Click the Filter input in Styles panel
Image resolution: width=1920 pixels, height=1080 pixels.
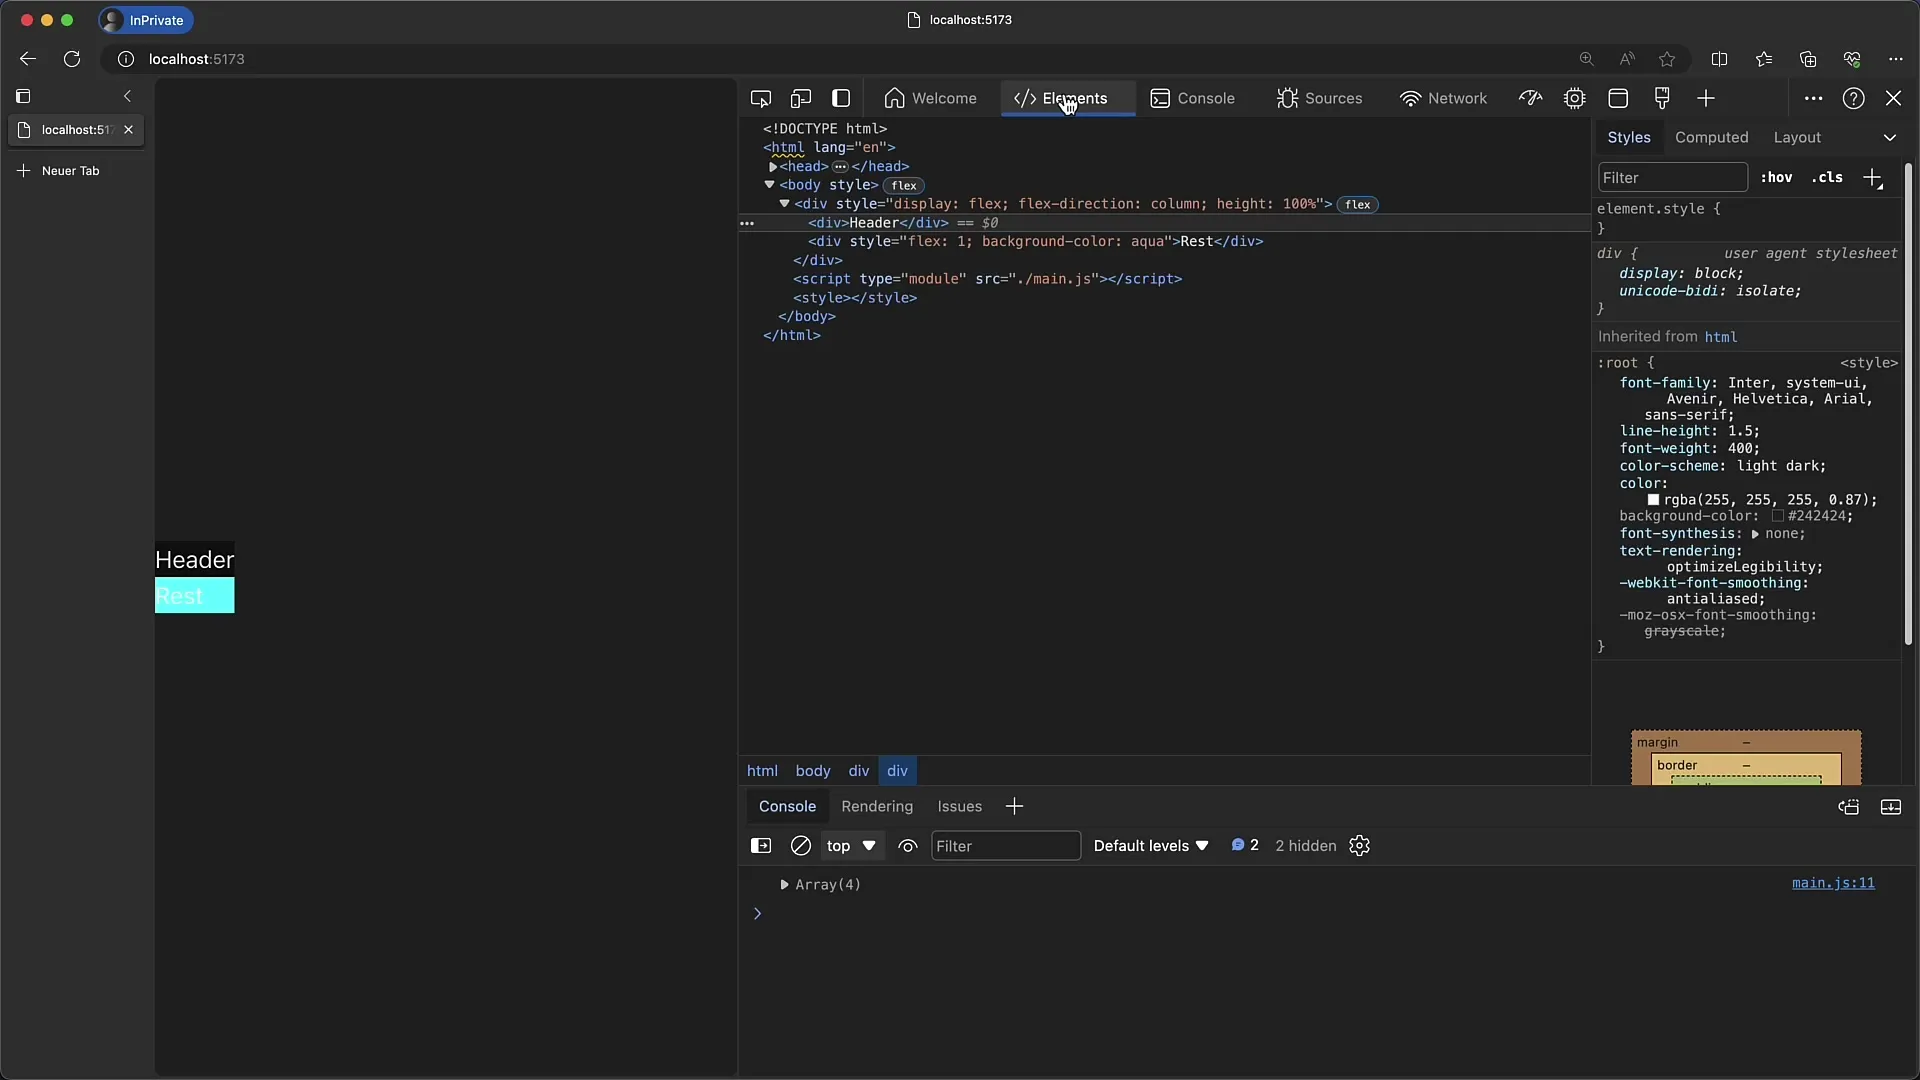tap(1672, 177)
